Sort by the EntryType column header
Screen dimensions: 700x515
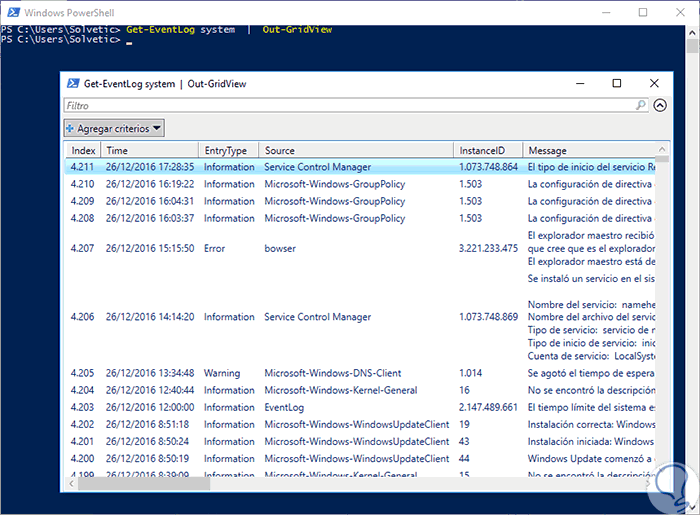coord(227,150)
